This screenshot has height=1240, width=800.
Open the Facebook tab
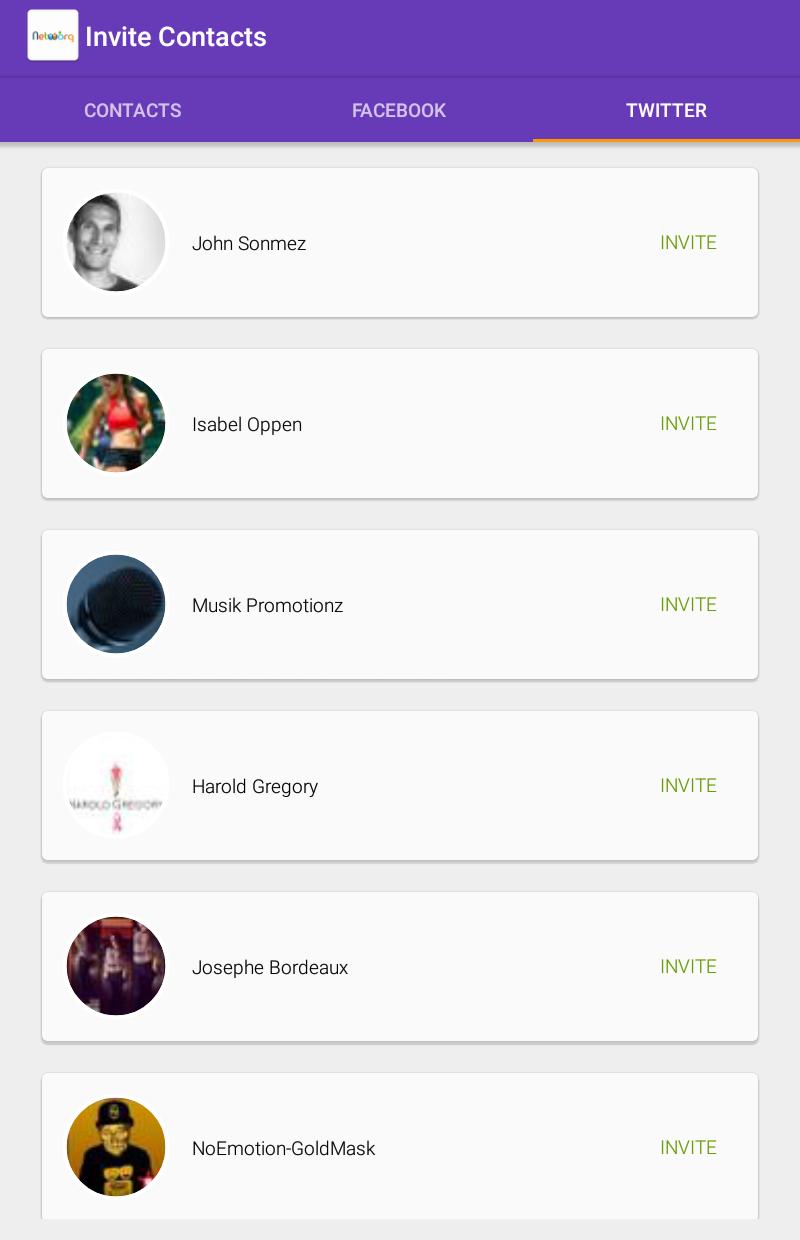tap(399, 111)
